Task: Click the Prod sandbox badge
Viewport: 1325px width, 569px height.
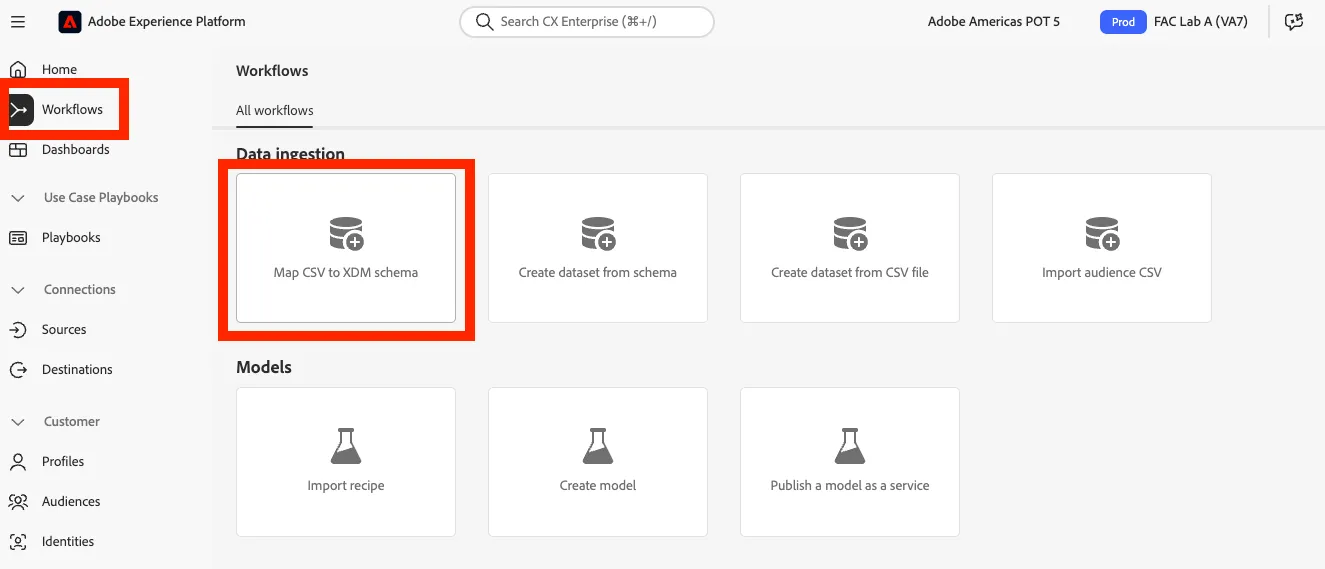Action: coord(1123,22)
